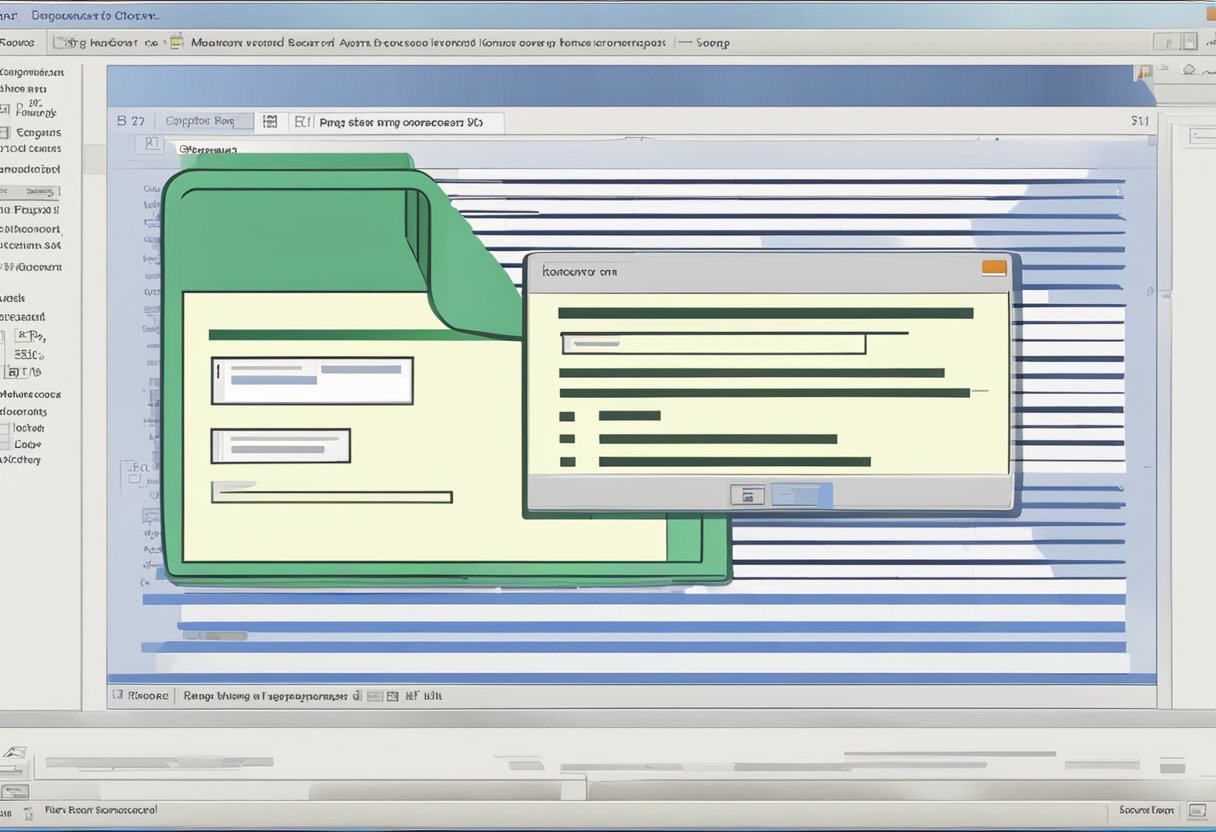The height and width of the screenshot is (832, 1216).
Task: Toggle the first checkbox in the dialog list
Action: tap(567, 416)
